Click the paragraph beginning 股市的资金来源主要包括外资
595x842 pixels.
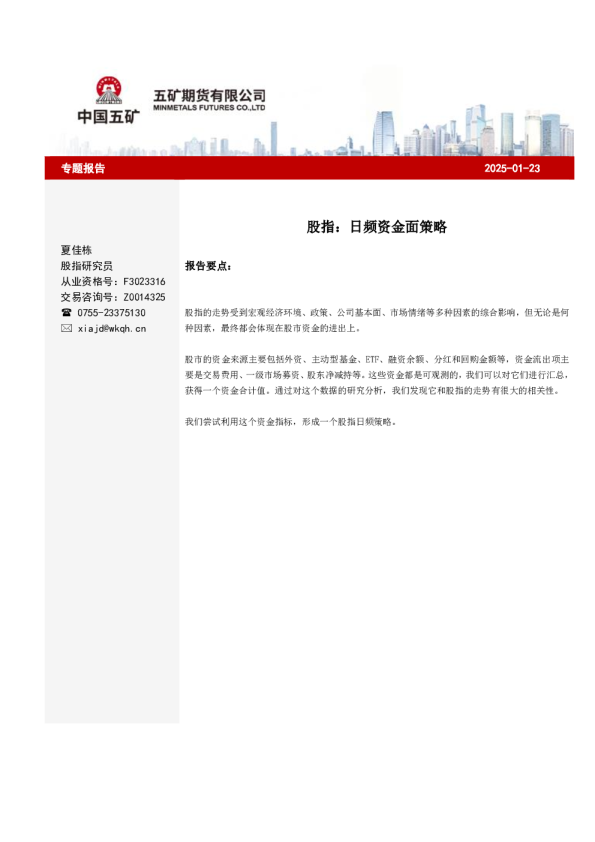[376, 375]
